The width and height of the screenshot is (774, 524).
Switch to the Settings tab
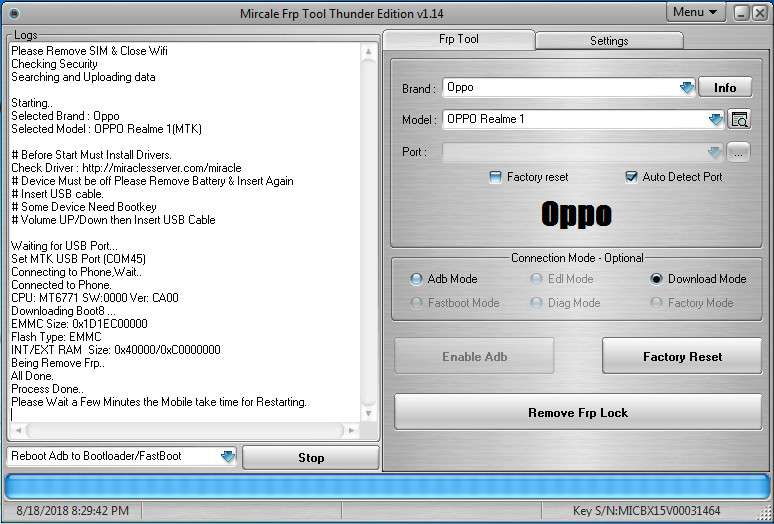pos(609,40)
